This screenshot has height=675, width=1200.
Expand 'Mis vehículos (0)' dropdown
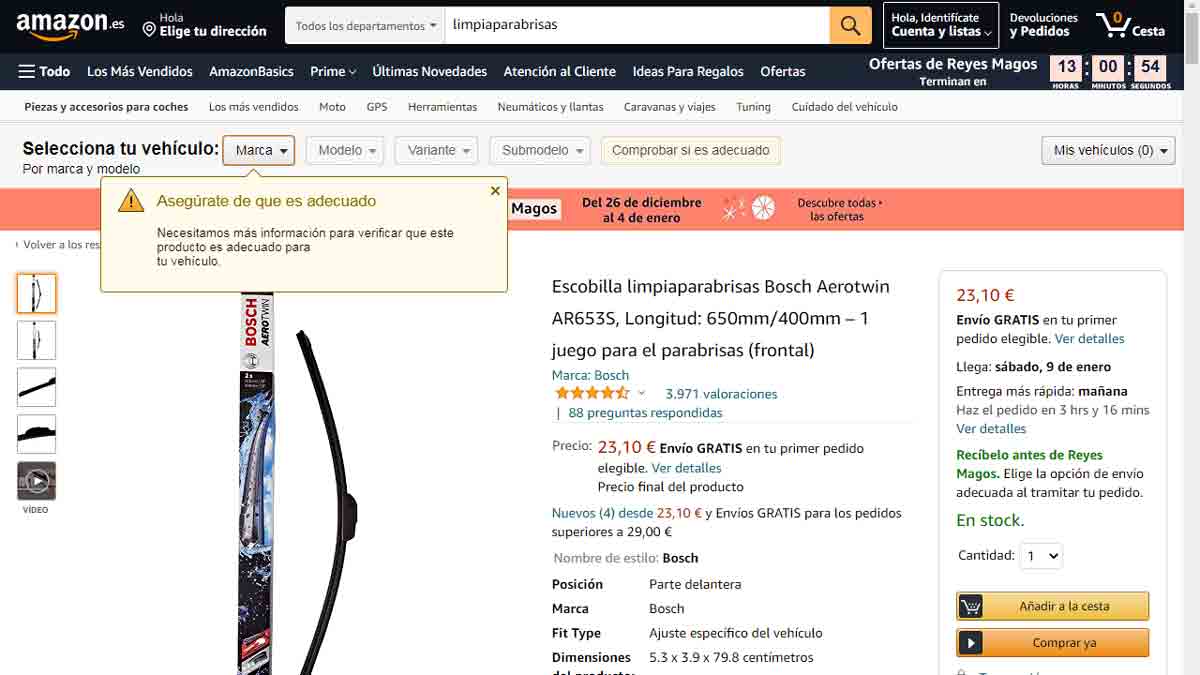tap(1108, 150)
